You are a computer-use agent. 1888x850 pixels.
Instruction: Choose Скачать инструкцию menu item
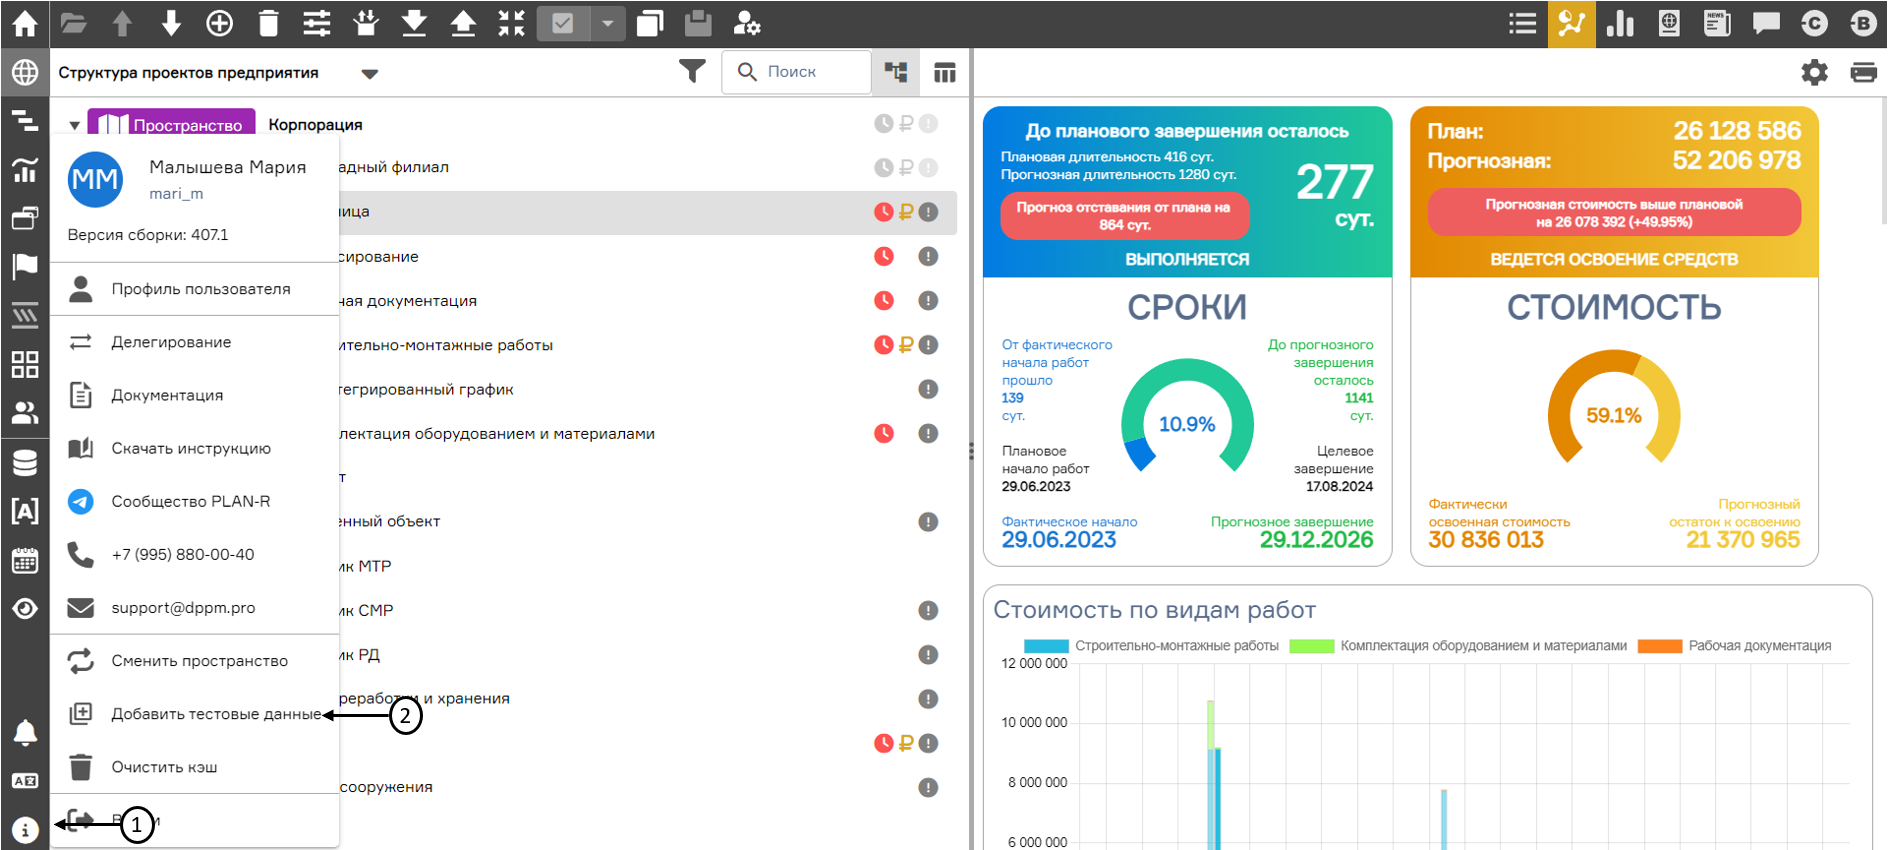coord(194,448)
